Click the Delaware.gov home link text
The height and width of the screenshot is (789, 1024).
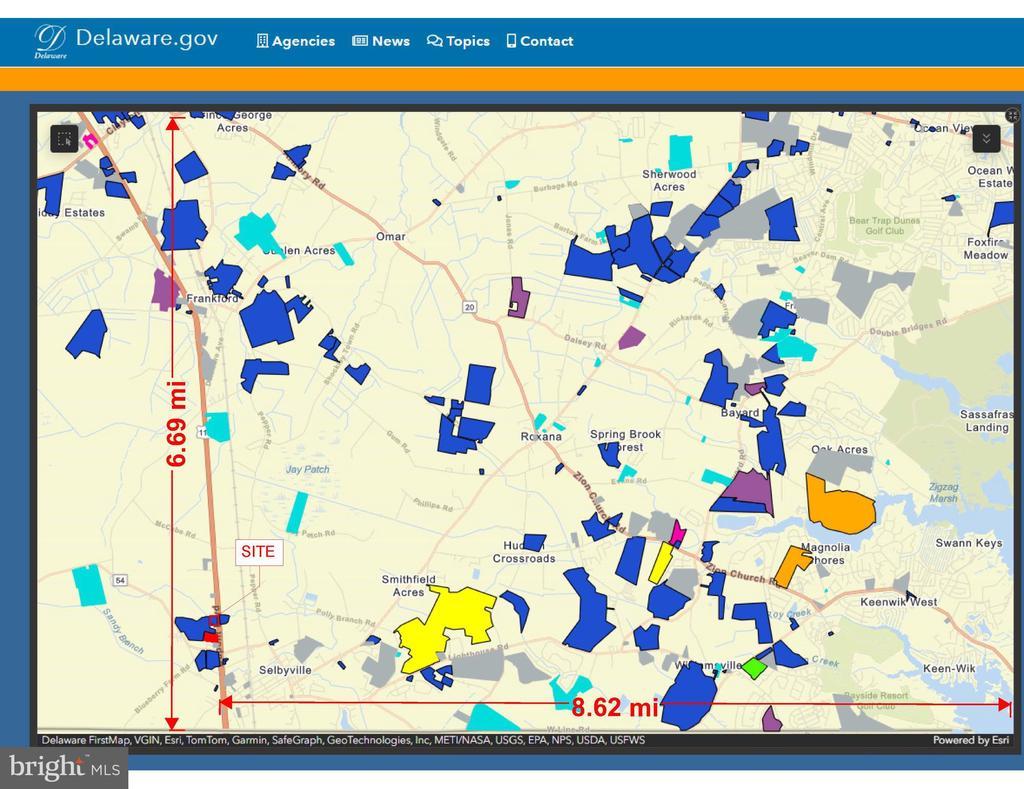[x=146, y=39]
